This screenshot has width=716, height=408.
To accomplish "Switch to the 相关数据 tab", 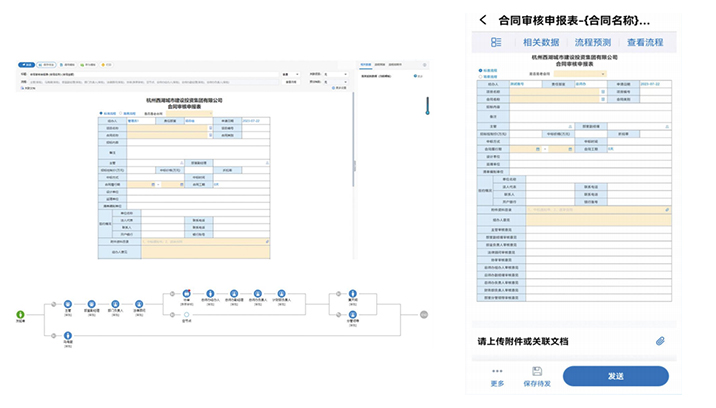I will click(541, 42).
